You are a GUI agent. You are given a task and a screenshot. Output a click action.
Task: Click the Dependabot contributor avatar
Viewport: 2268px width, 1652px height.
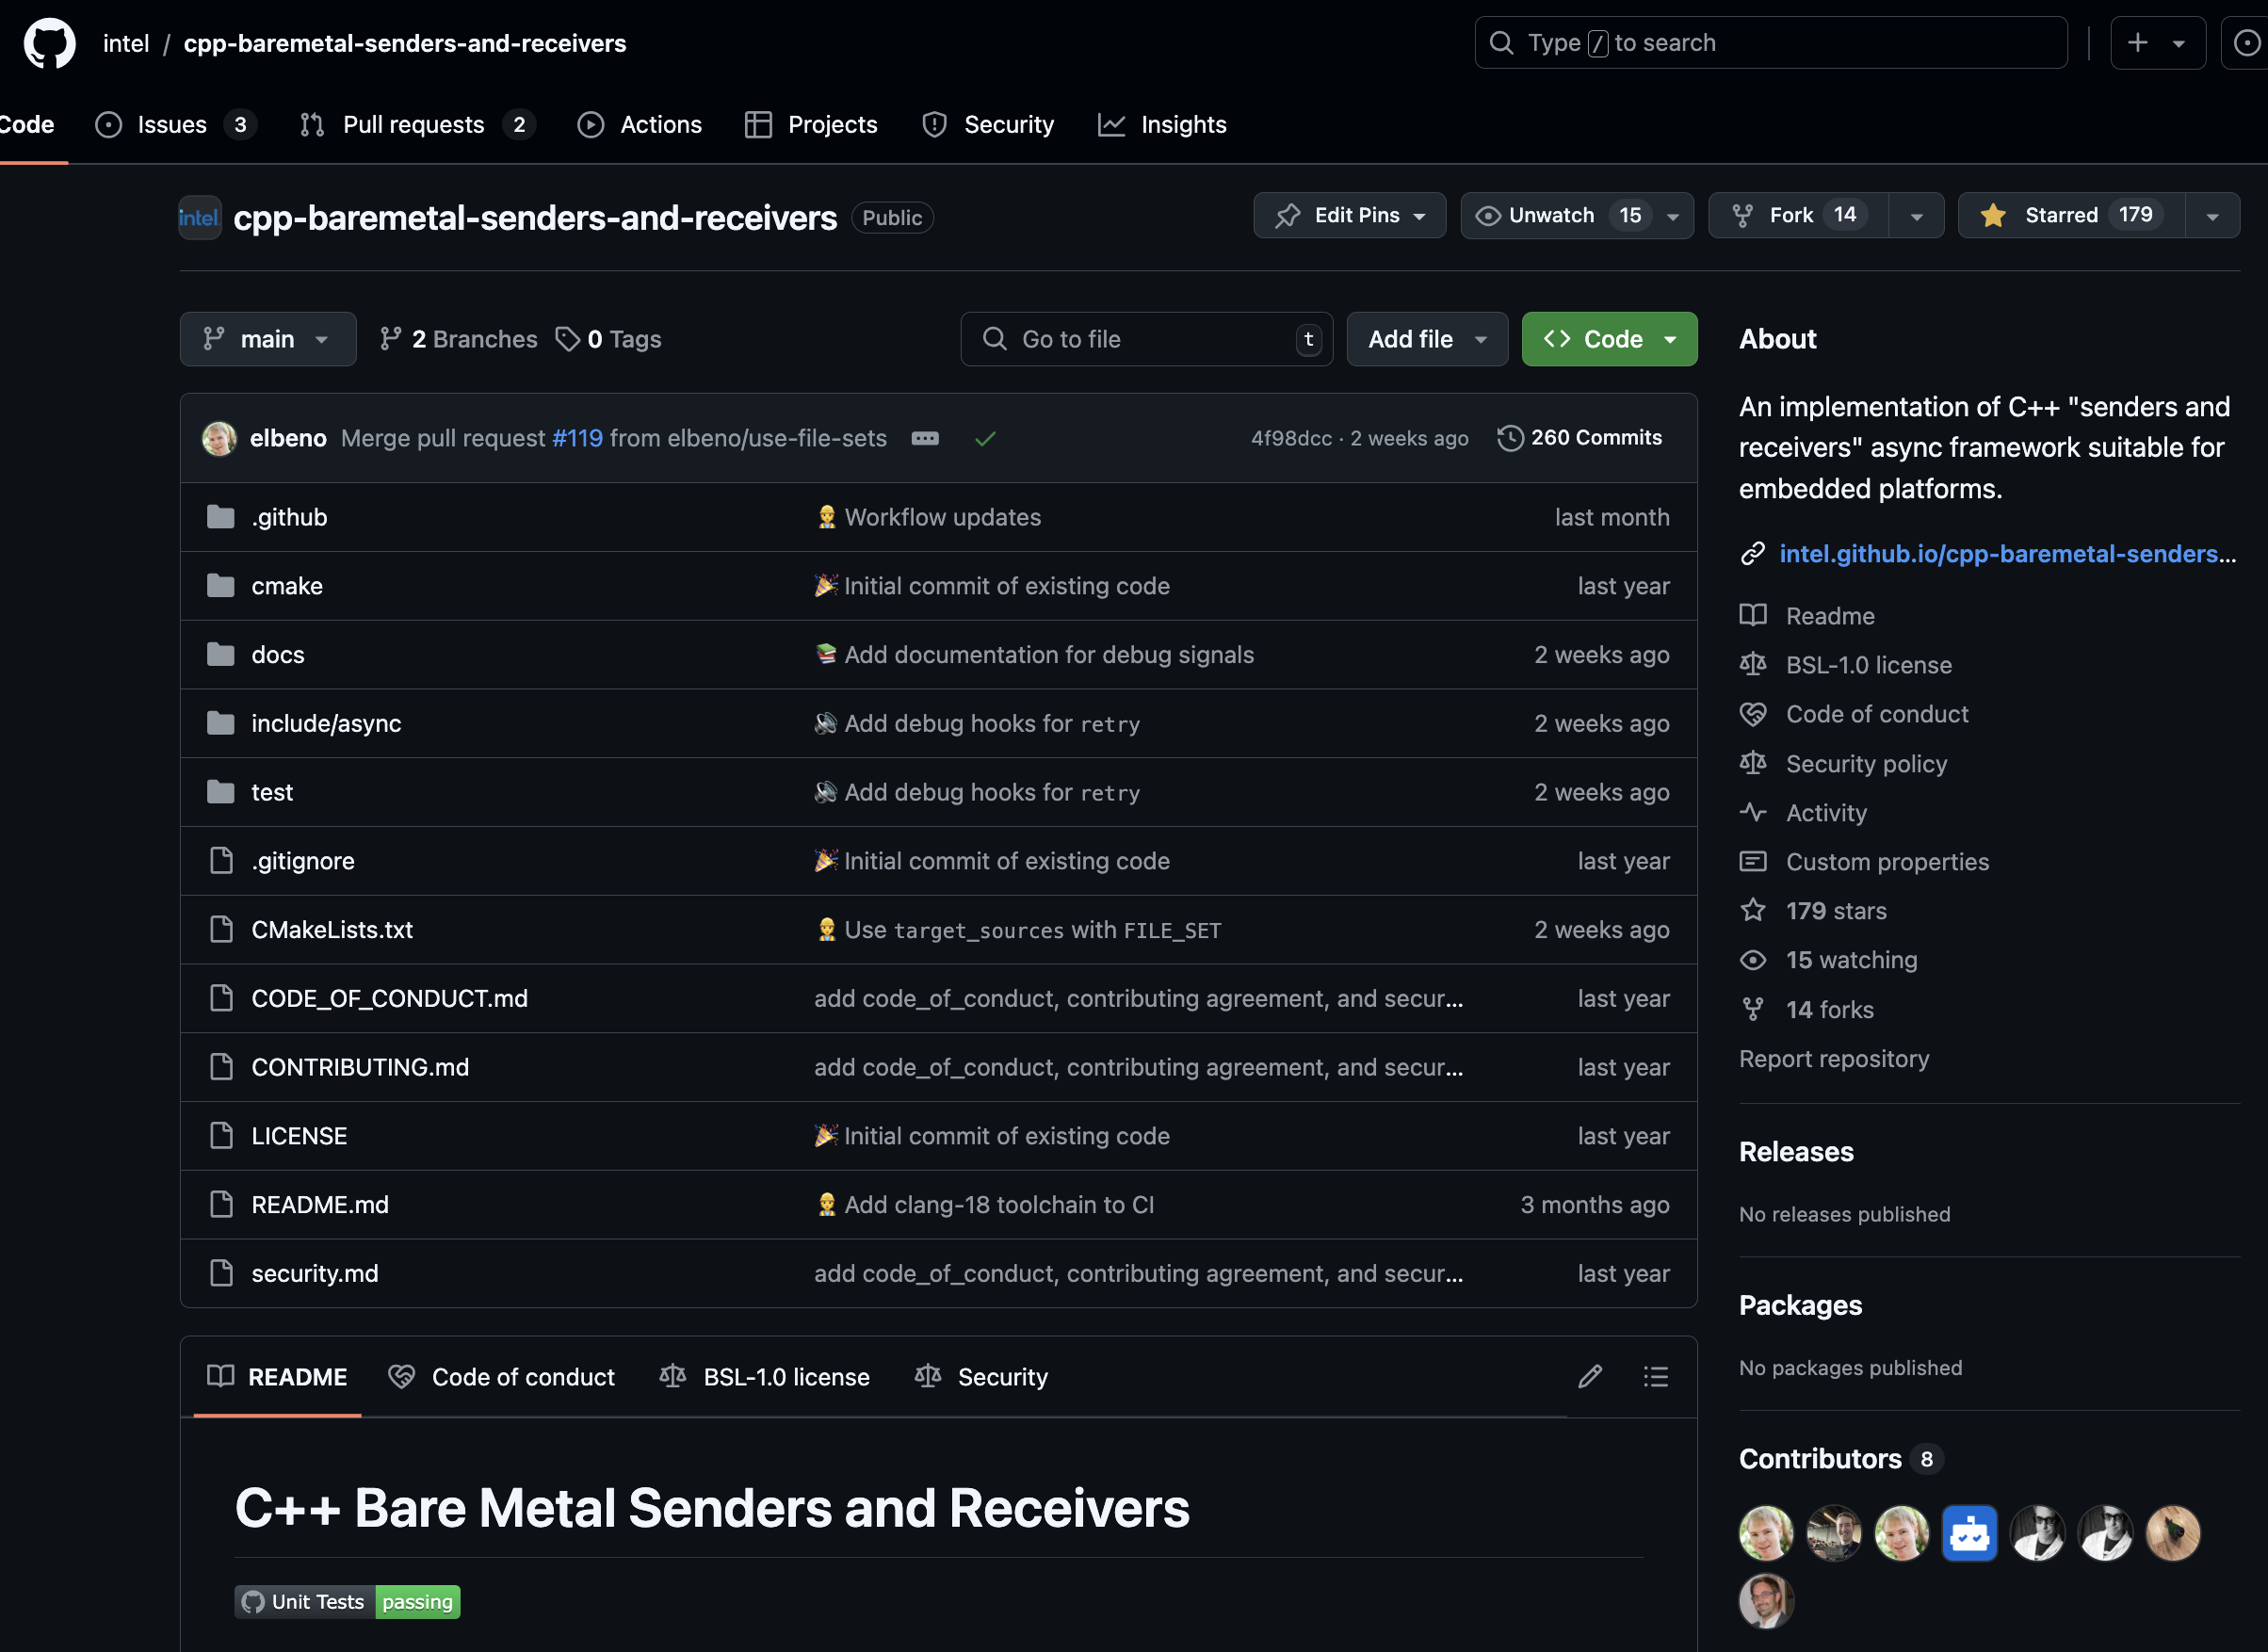pos(1969,1533)
